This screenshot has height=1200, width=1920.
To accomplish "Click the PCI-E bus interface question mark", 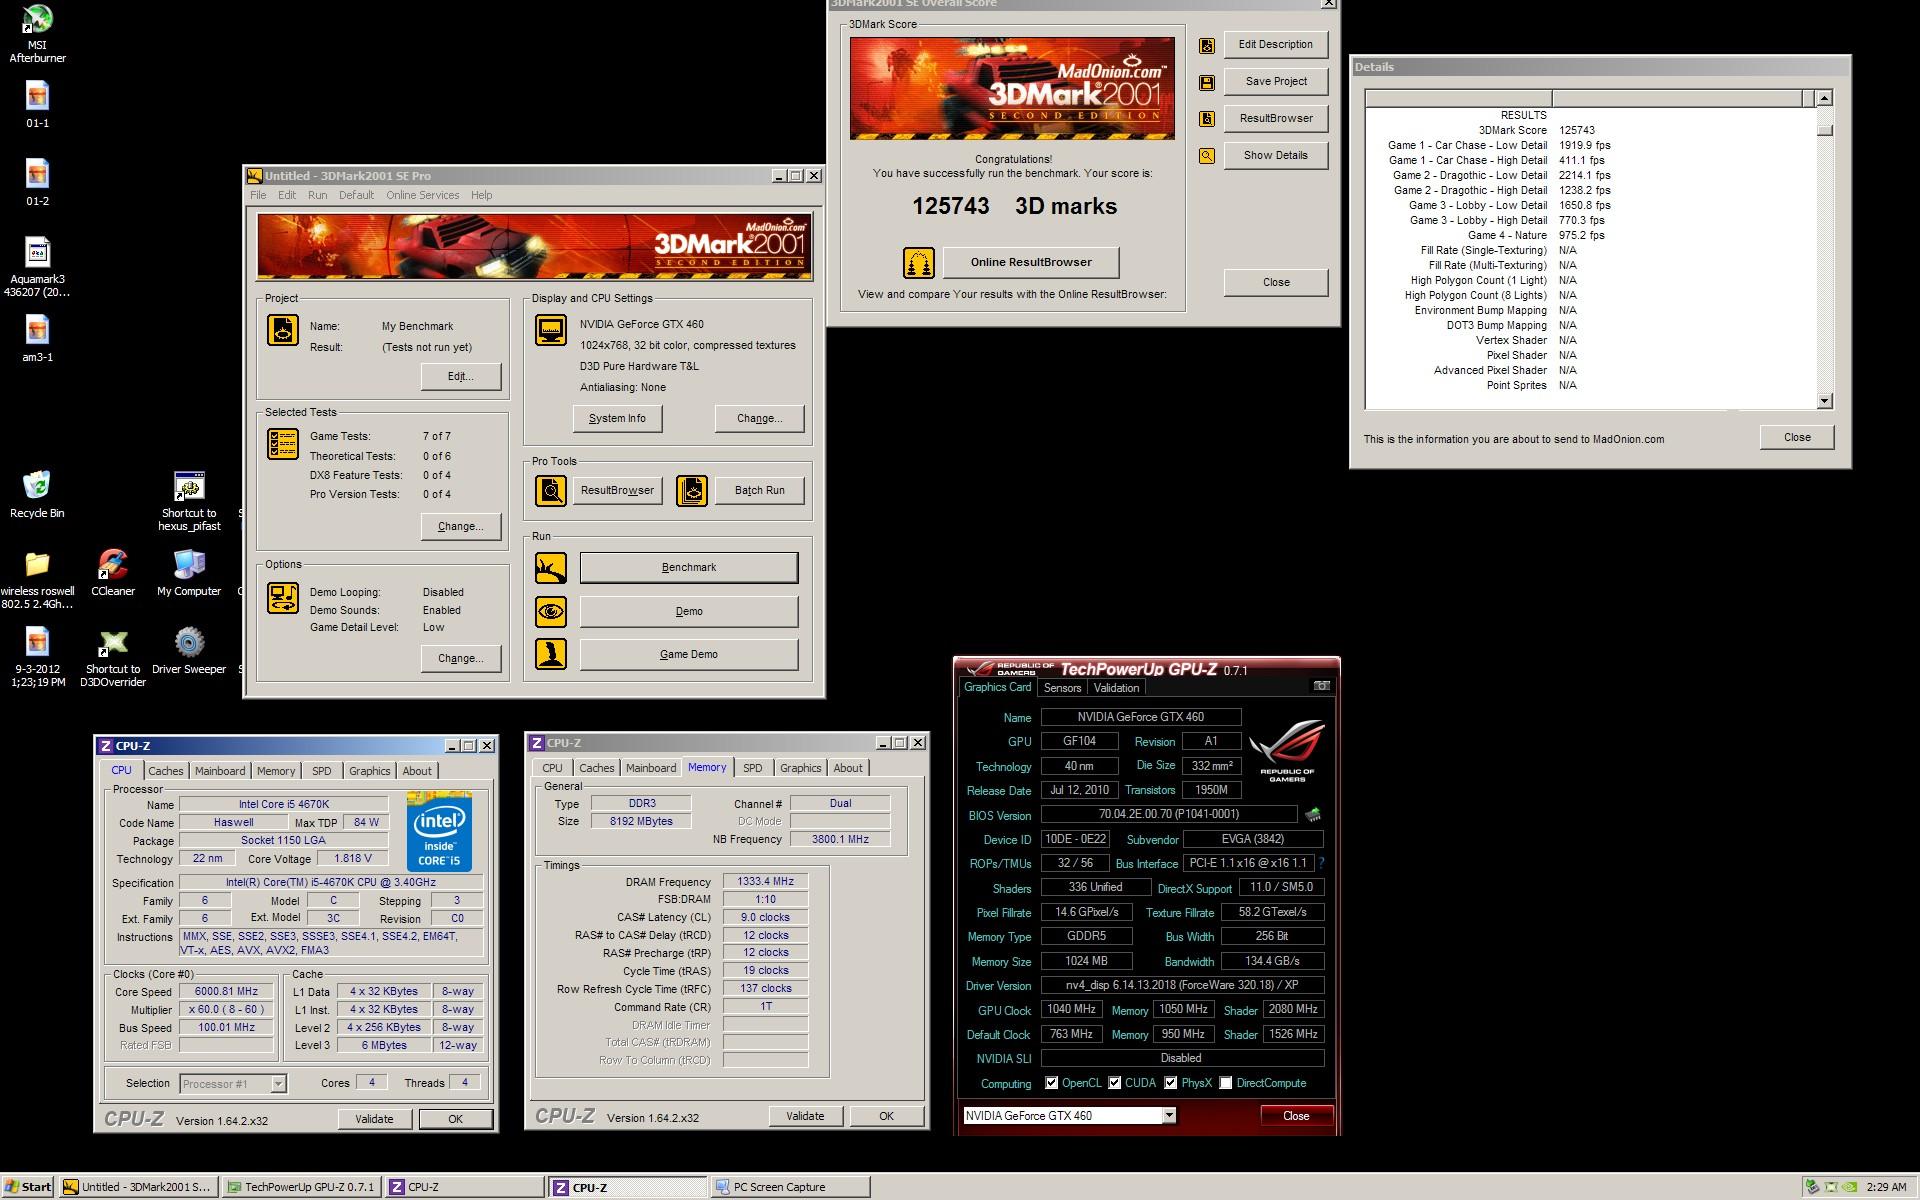I will pos(1322,863).
